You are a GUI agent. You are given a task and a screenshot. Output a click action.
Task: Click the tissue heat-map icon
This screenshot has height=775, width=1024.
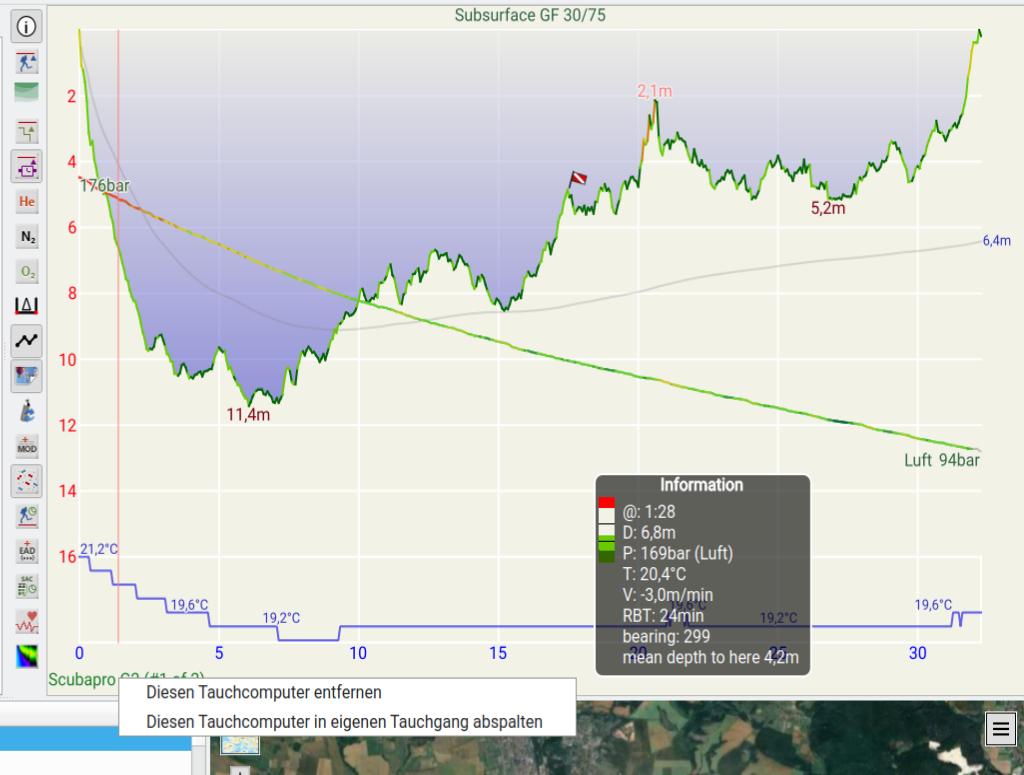coord(27,656)
